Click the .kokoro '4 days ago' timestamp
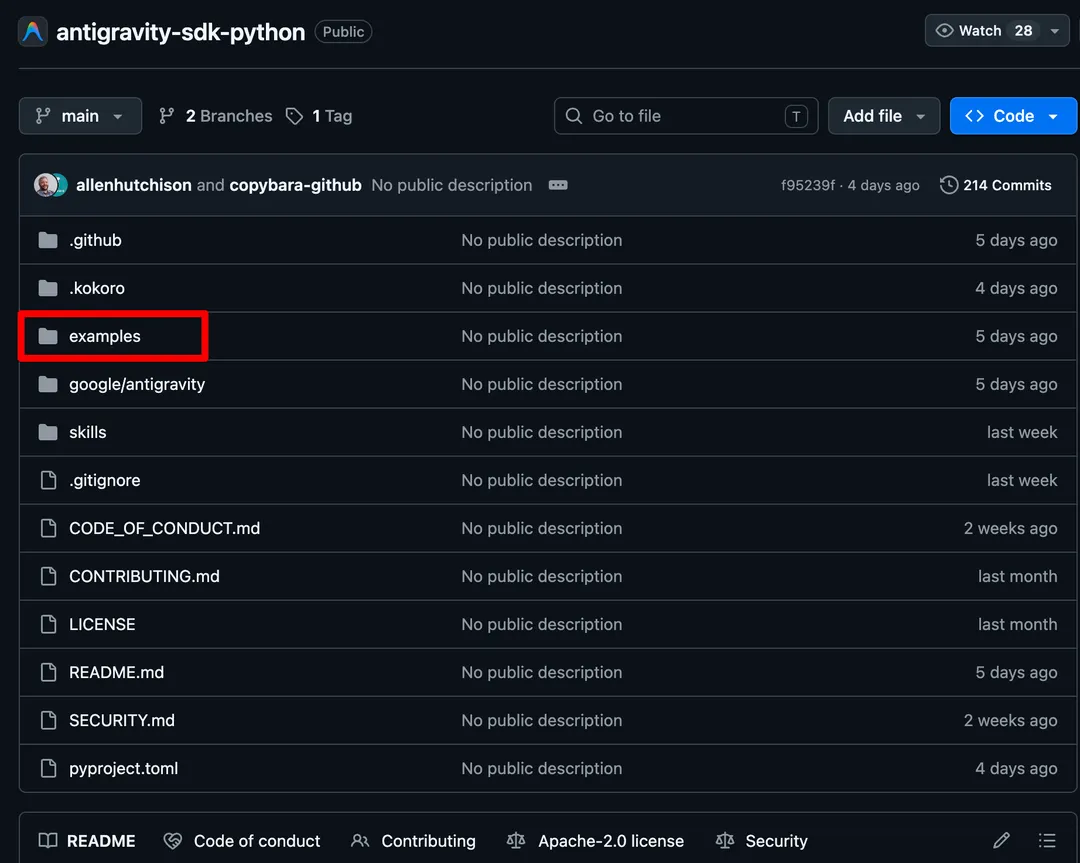The width and height of the screenshot is (1080, 863). coord(1016,288)
